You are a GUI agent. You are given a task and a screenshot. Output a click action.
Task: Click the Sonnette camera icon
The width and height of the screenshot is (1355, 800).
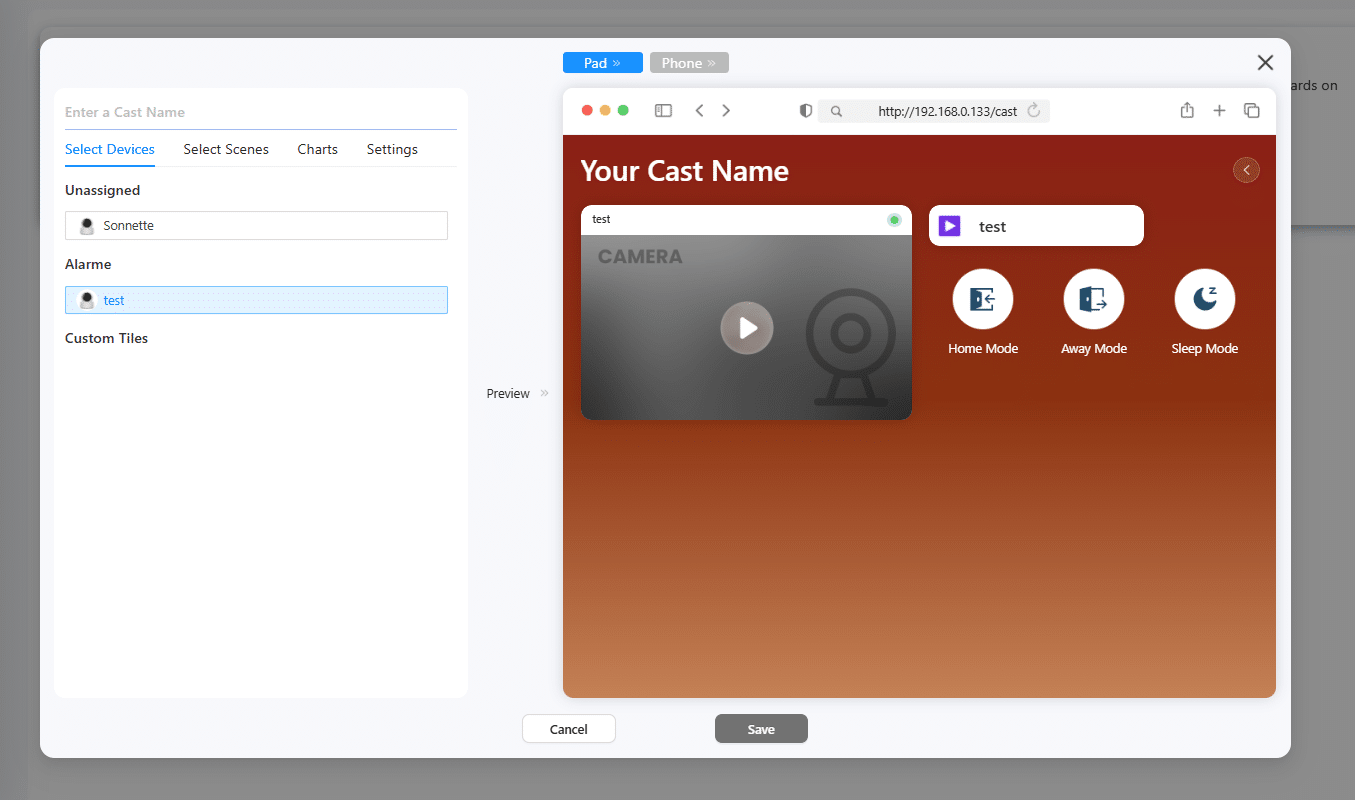click(x=87, y=226)
